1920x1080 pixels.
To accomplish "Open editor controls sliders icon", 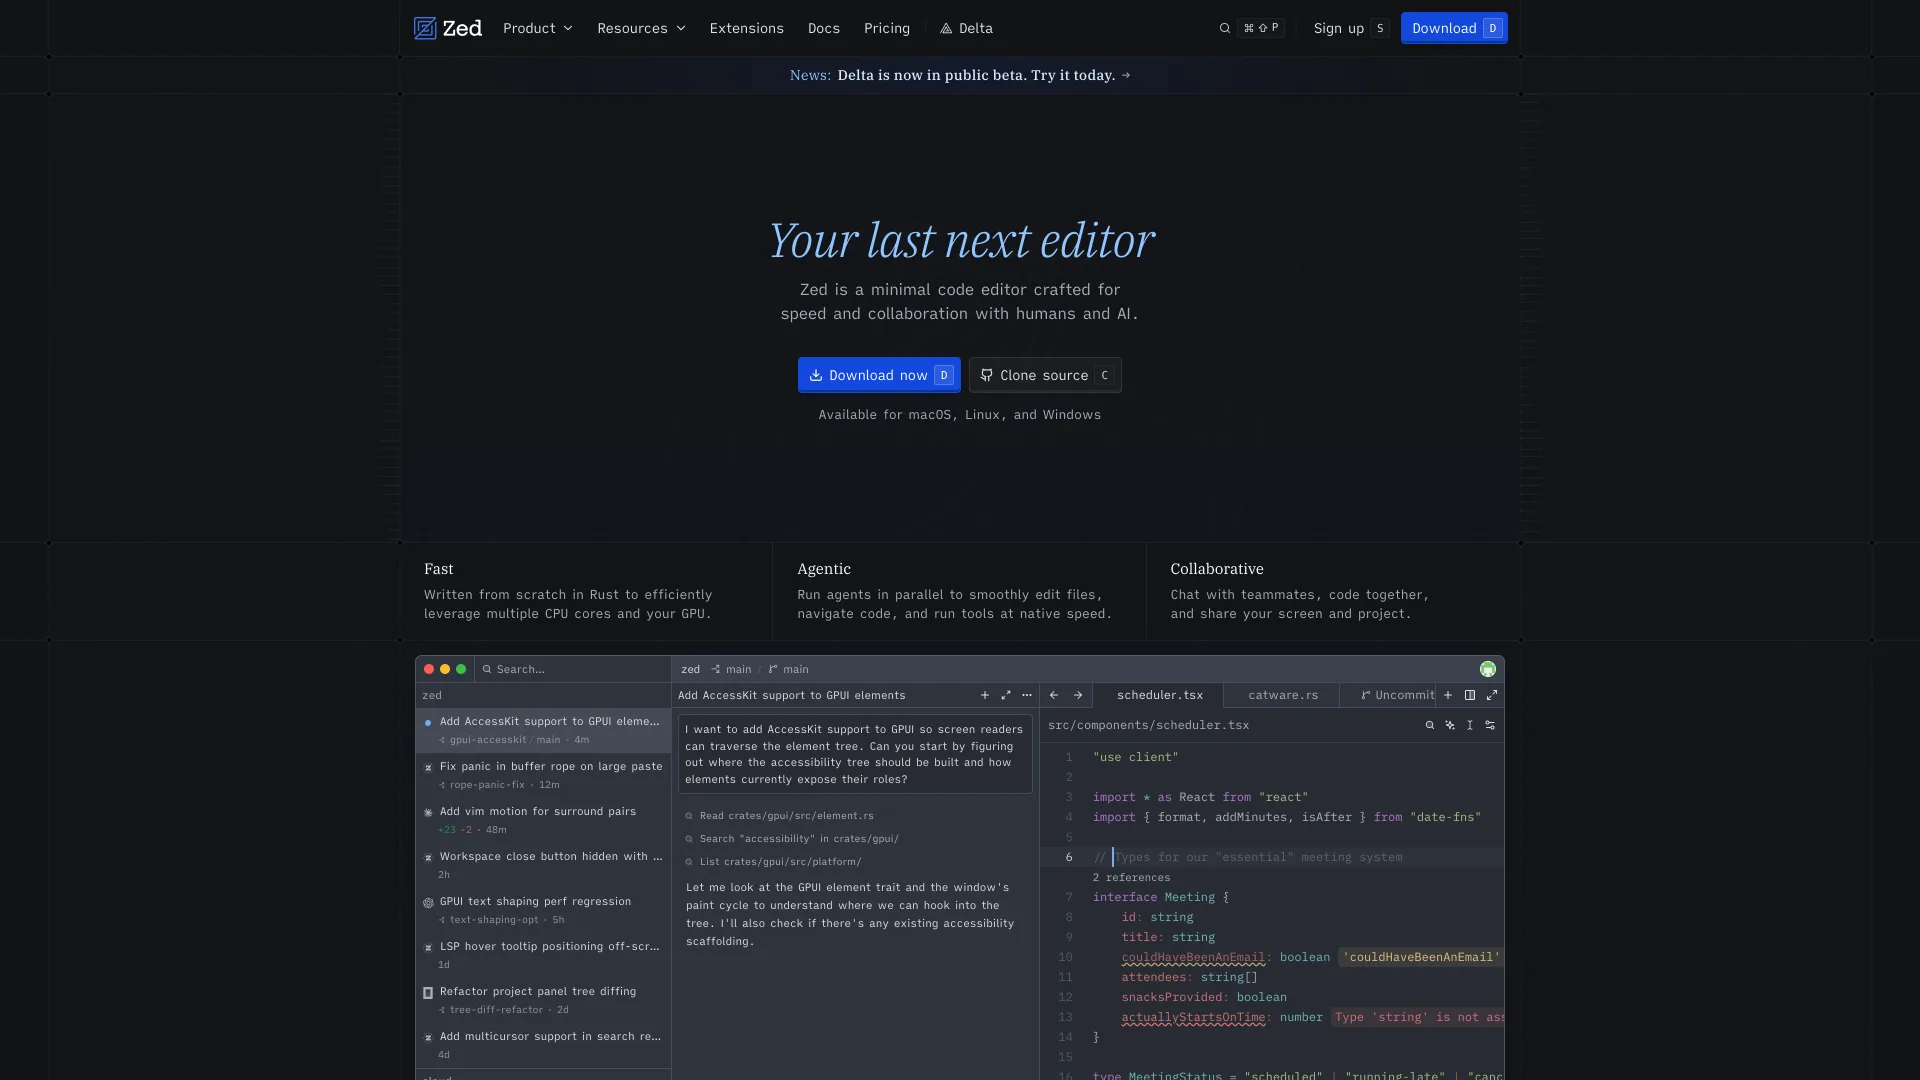I will [x=1490, y=725].
